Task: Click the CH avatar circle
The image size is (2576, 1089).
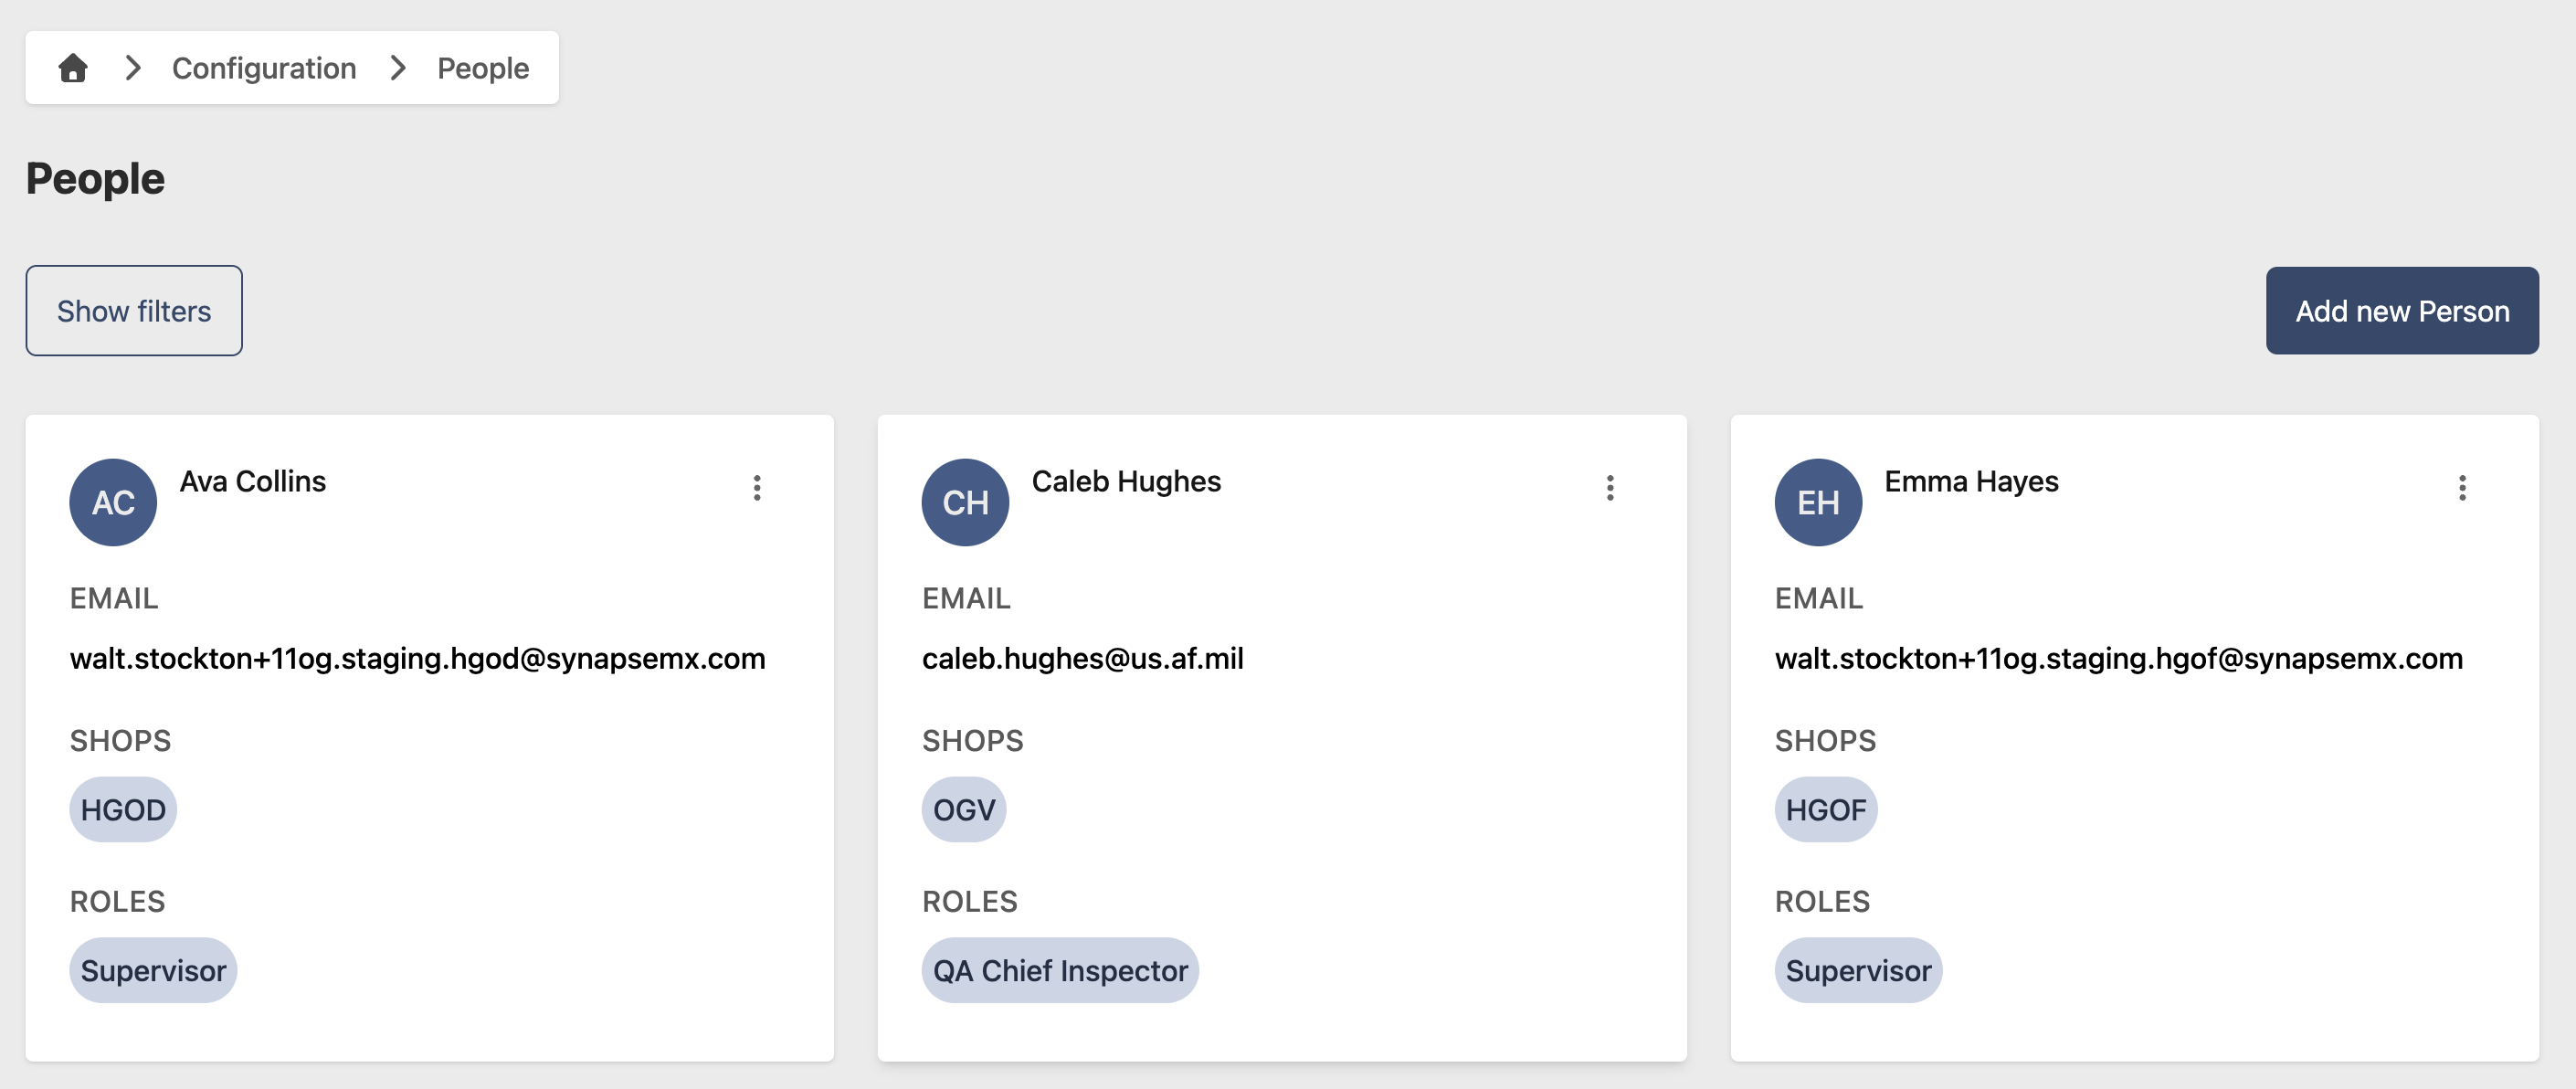Action: coord(965,502)
